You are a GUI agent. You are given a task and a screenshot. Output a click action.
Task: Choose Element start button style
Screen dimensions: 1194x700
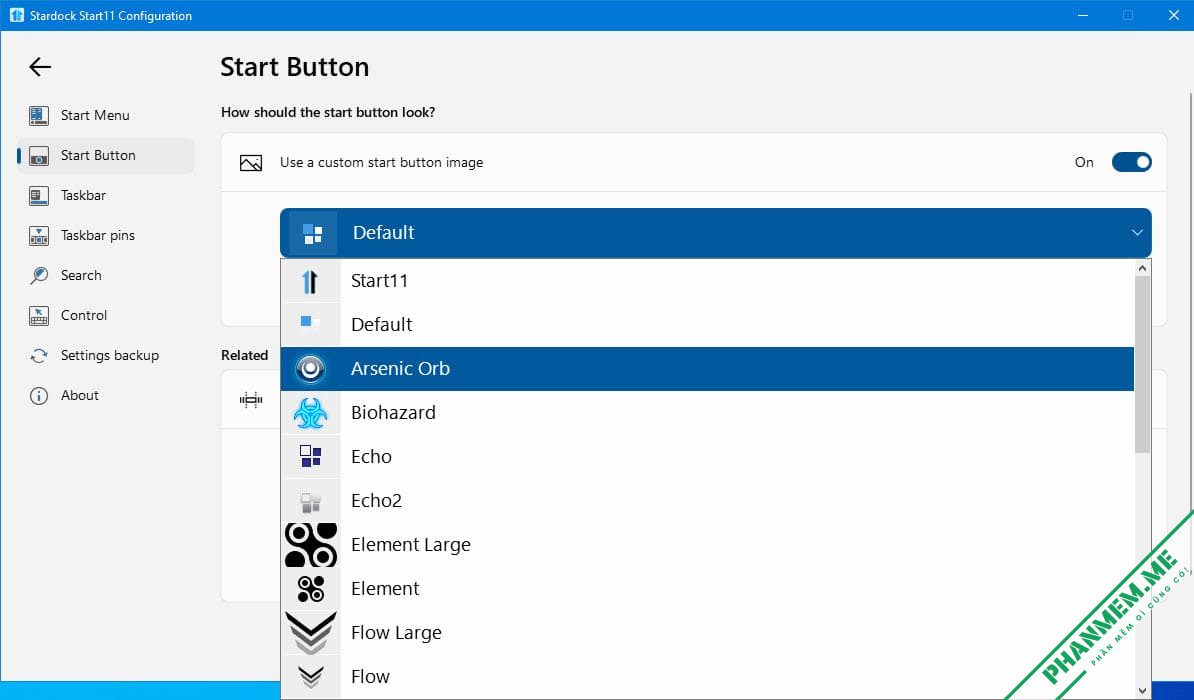[707, 589]
